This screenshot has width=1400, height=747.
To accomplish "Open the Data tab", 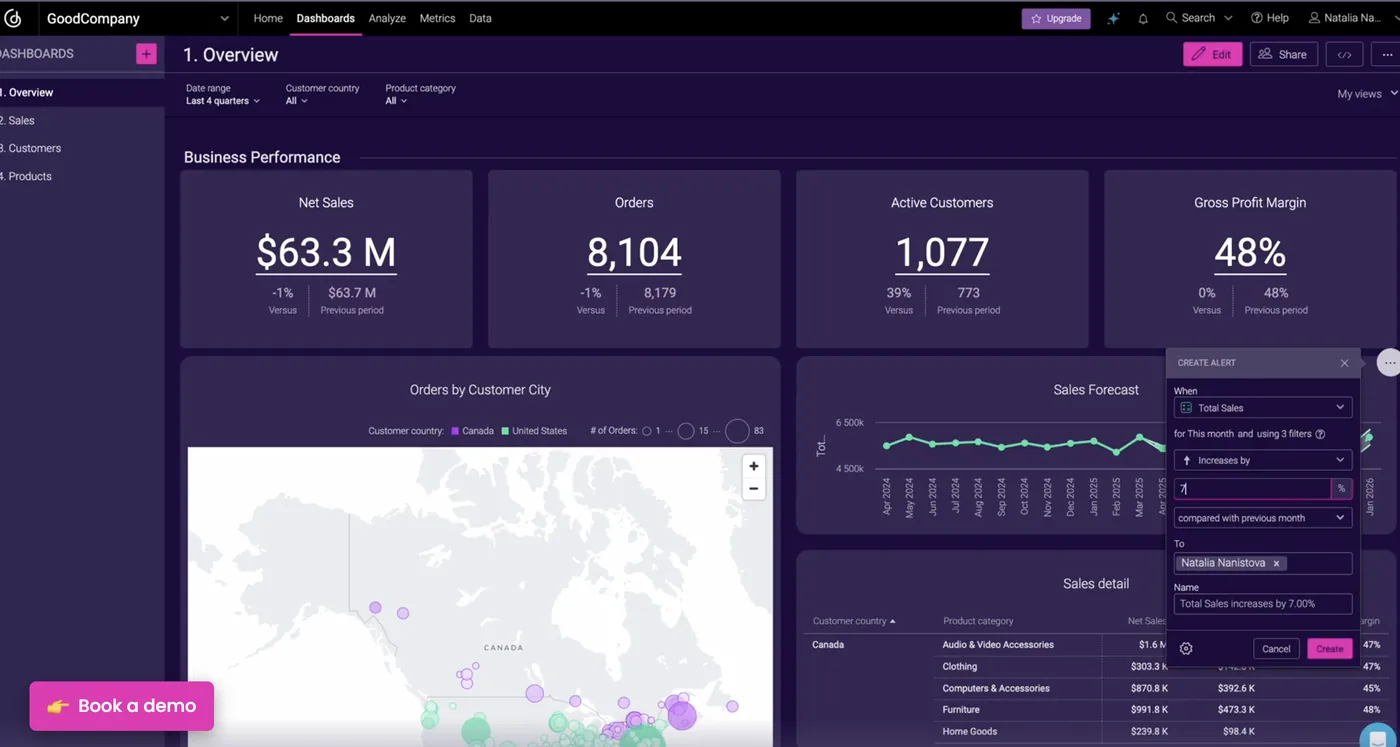I will pyautogui.click(x=480, y=18).
